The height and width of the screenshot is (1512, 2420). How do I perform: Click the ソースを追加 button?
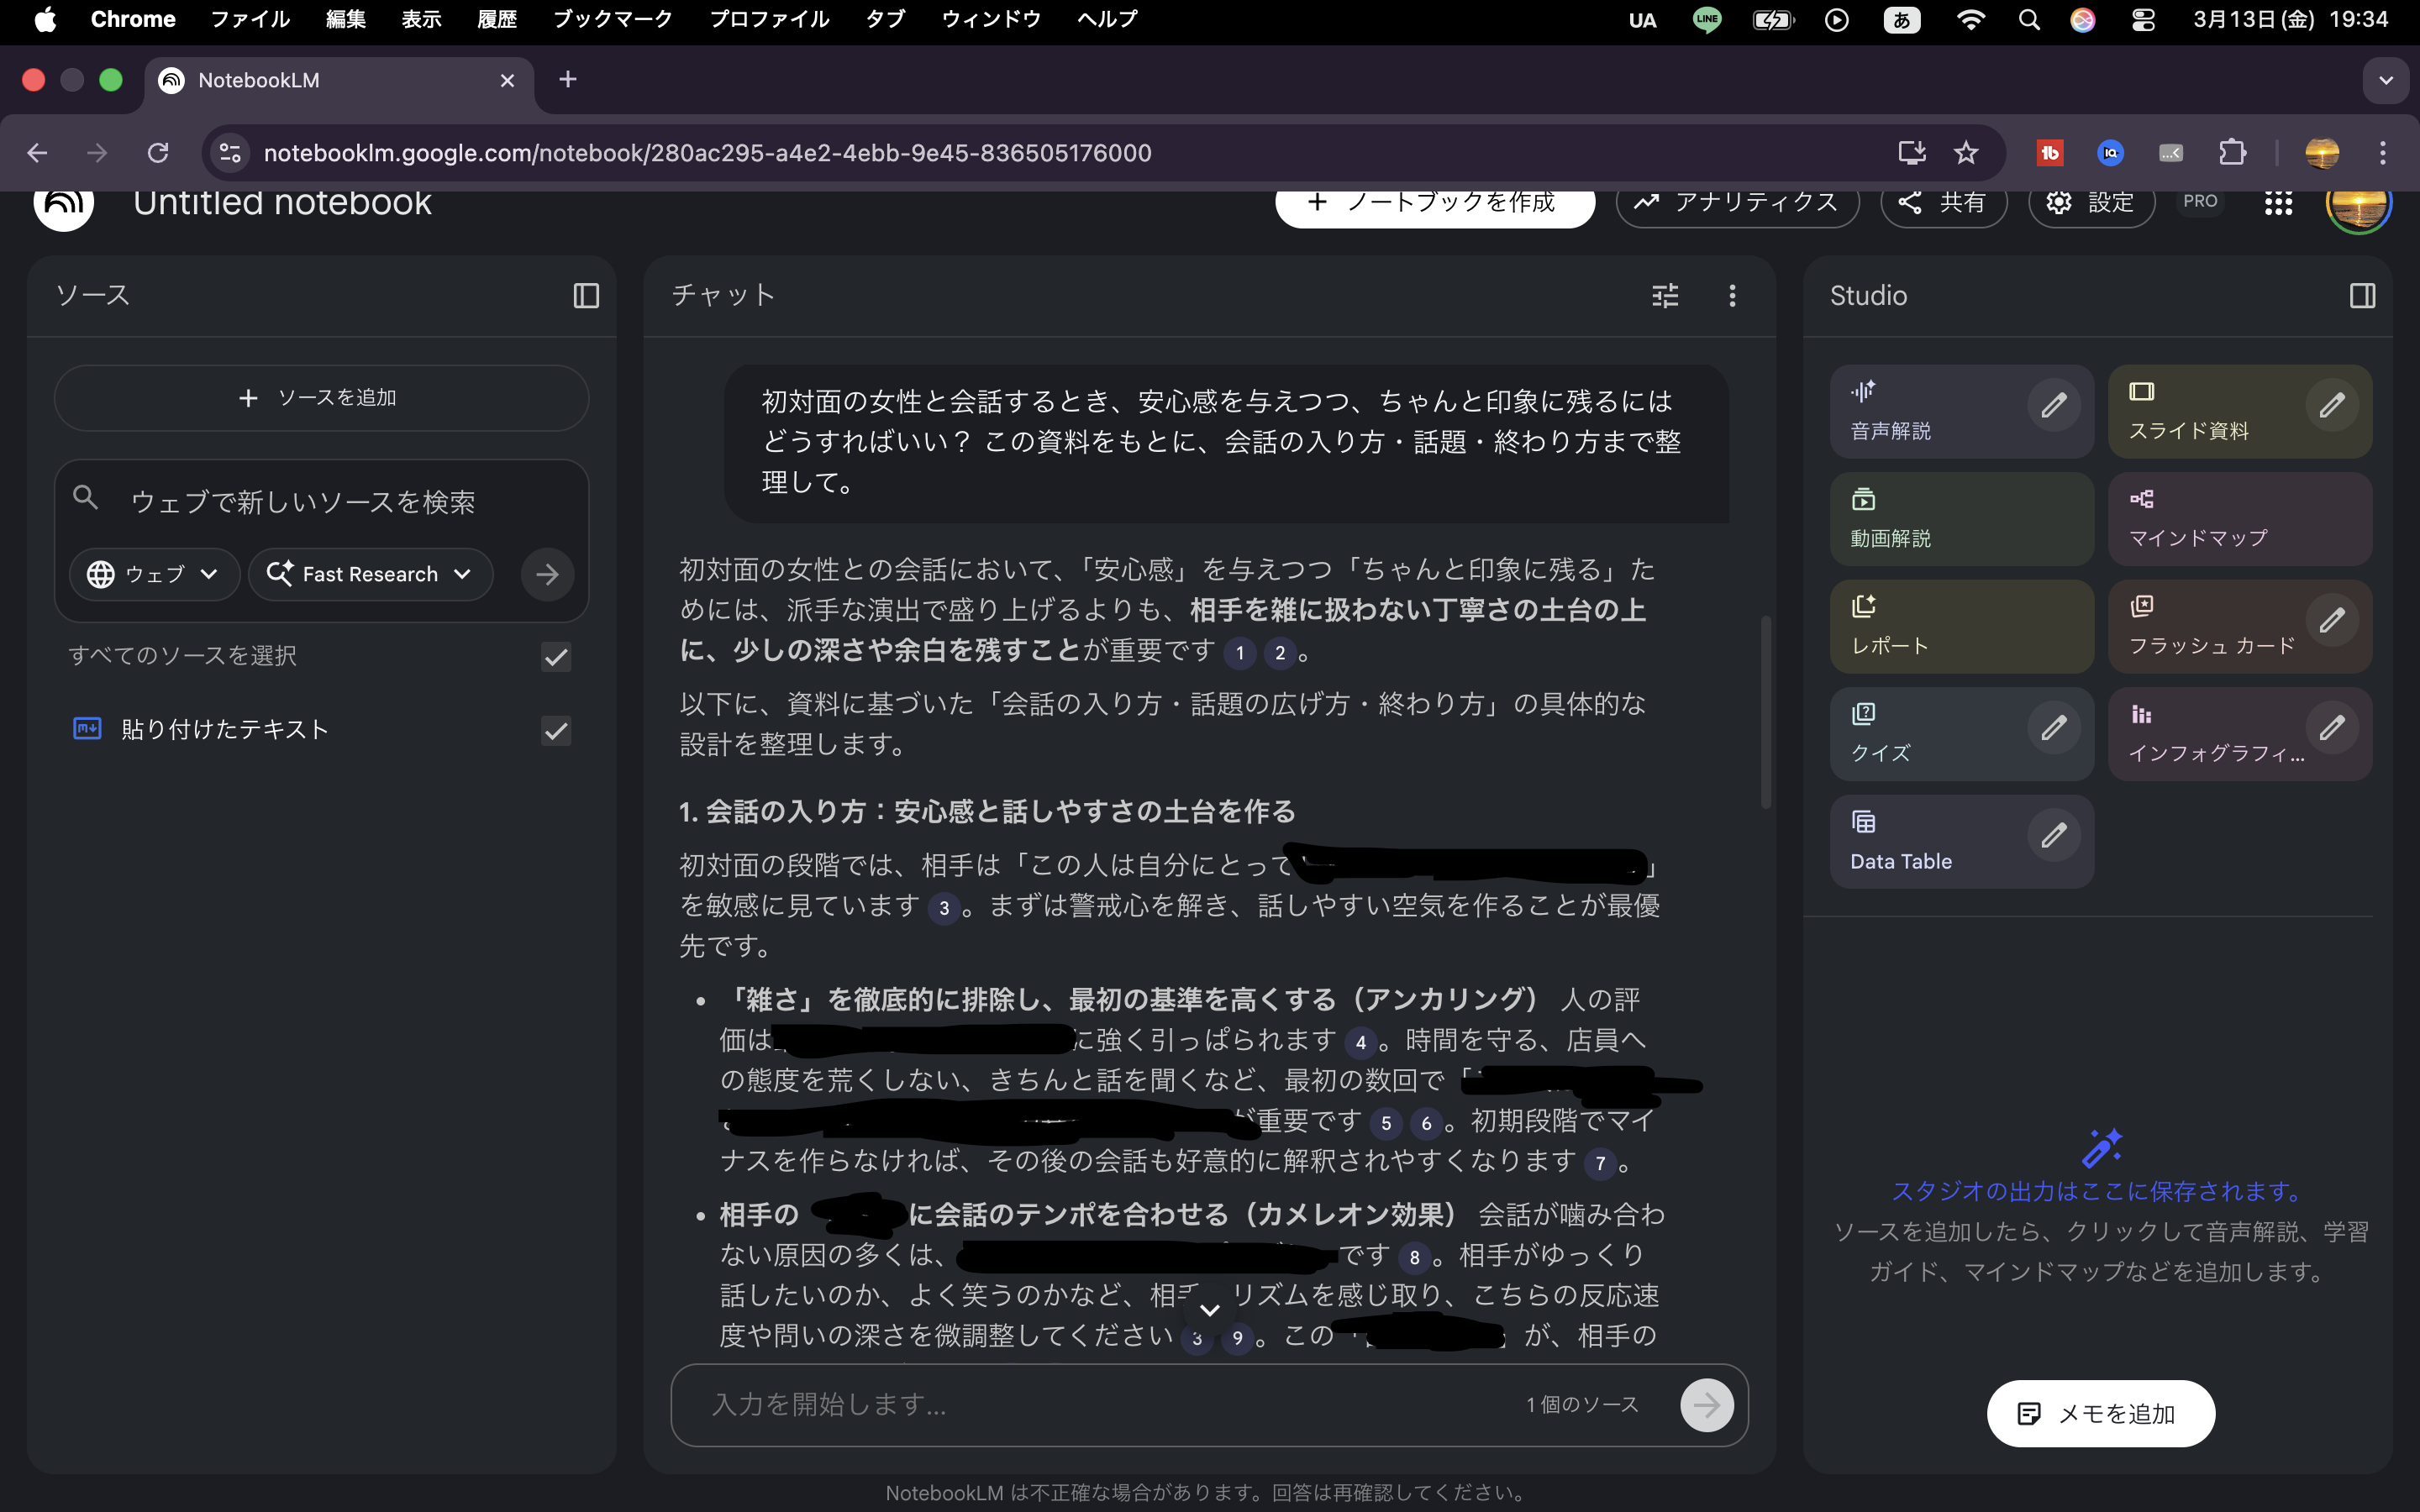tap(321, 398)
